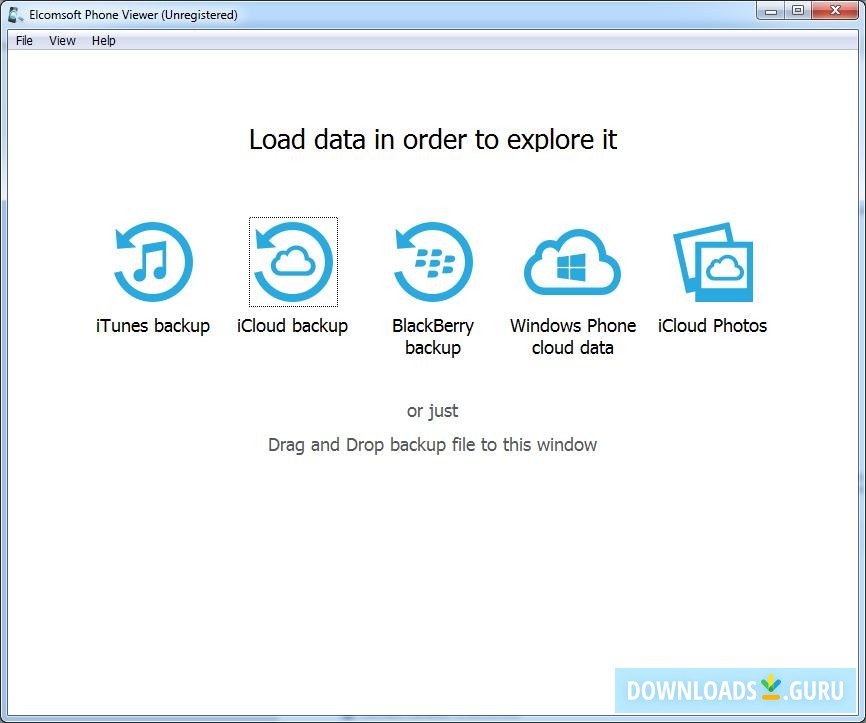Minimize the Elcomsoft Phone Viewer window
This screenshot has width=866, height=723.
point(769,10)
